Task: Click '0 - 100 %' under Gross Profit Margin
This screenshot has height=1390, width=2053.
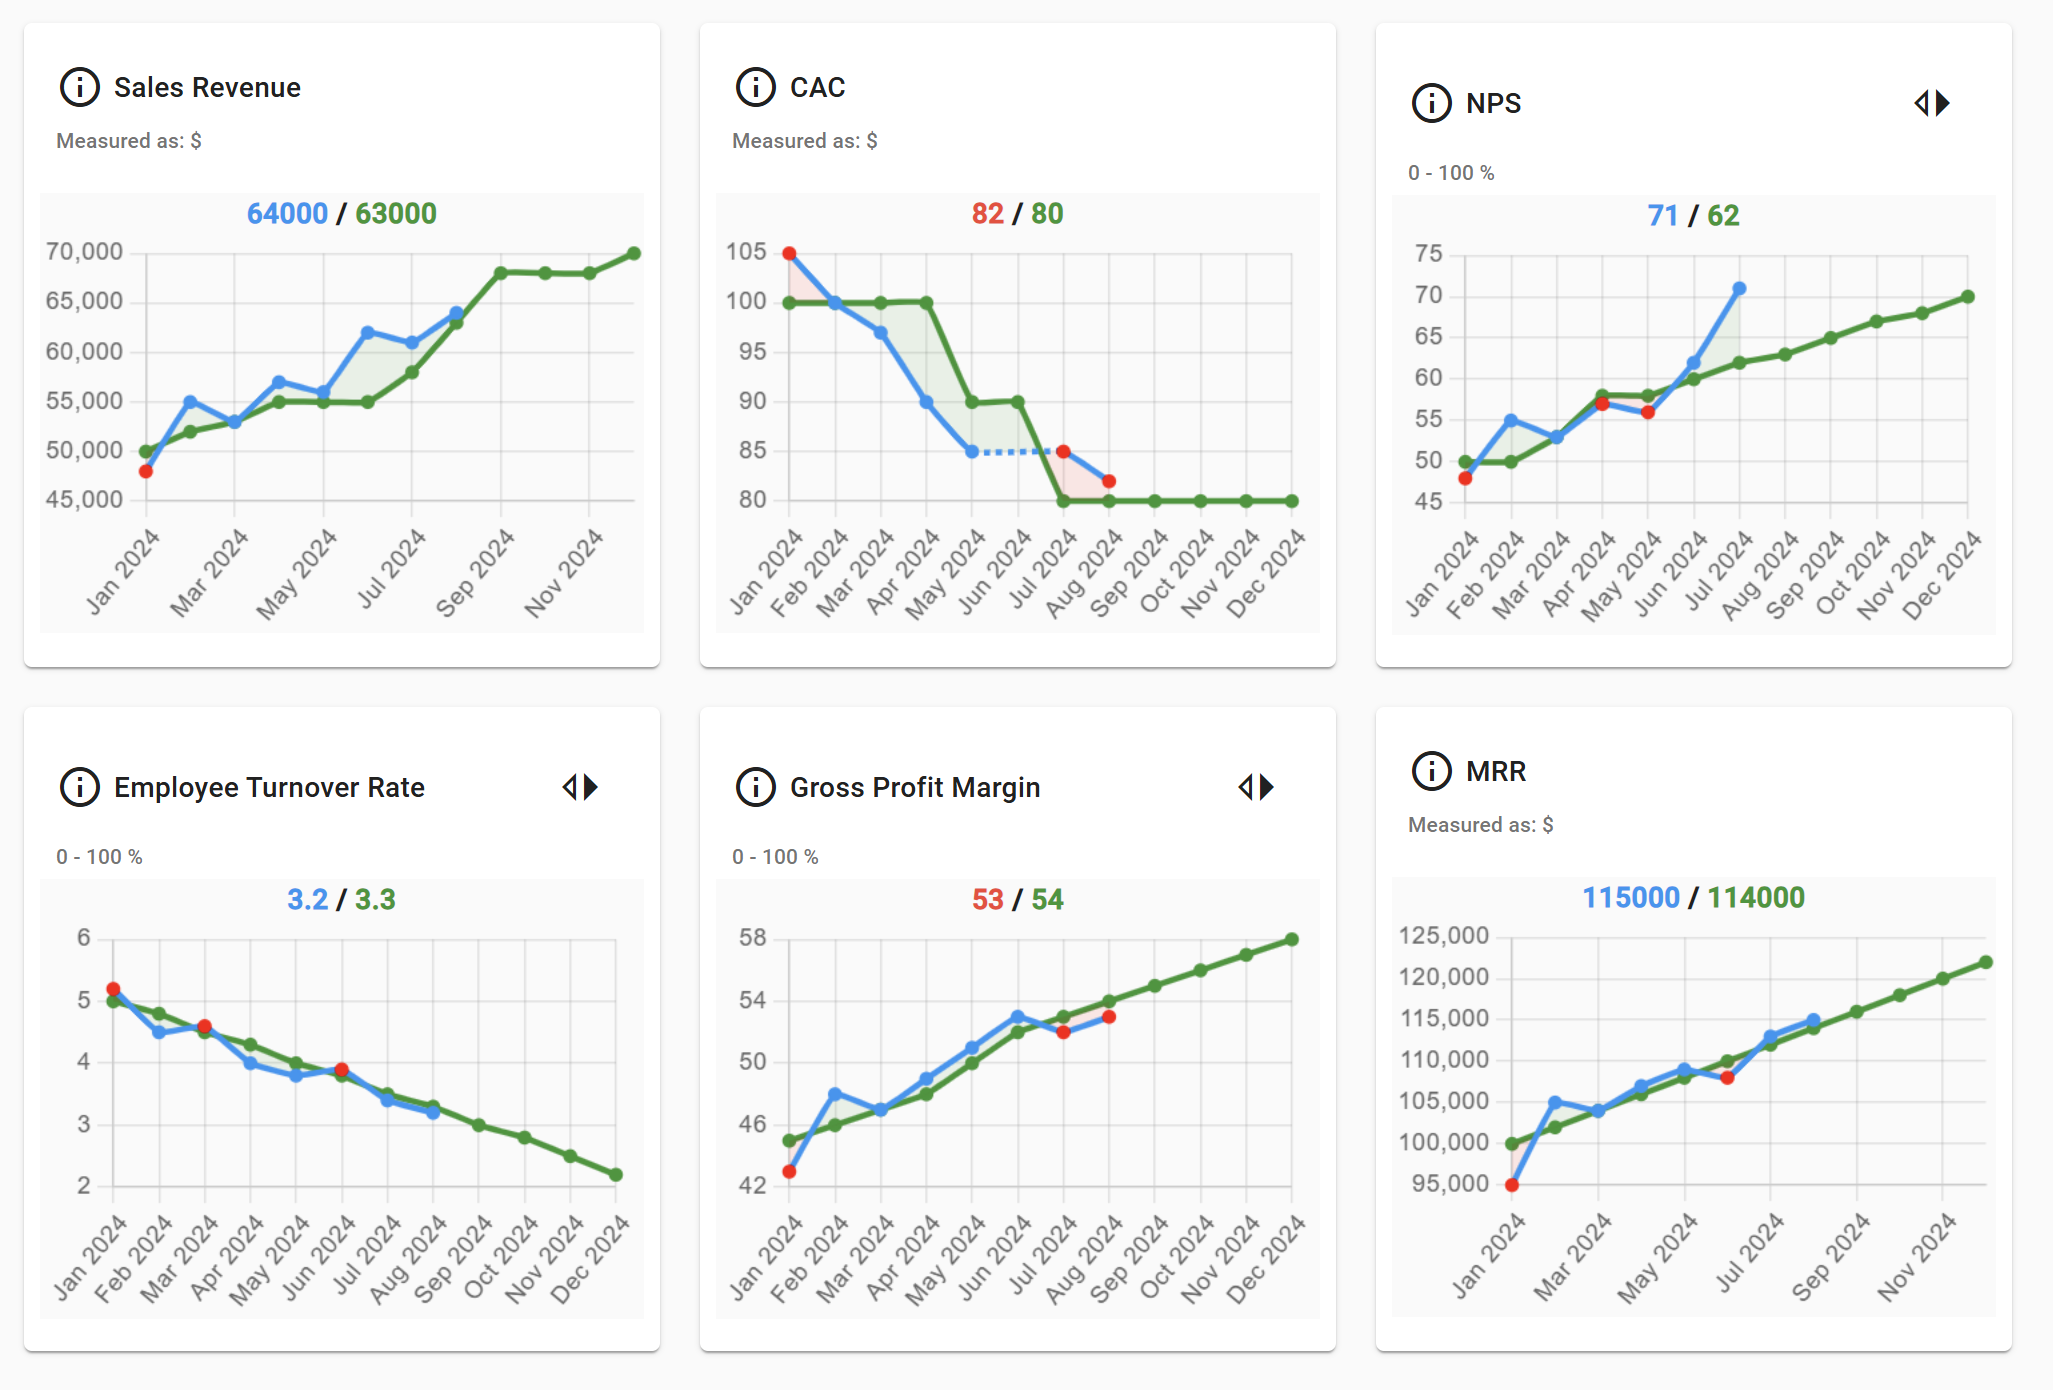Action: point(775,857)
